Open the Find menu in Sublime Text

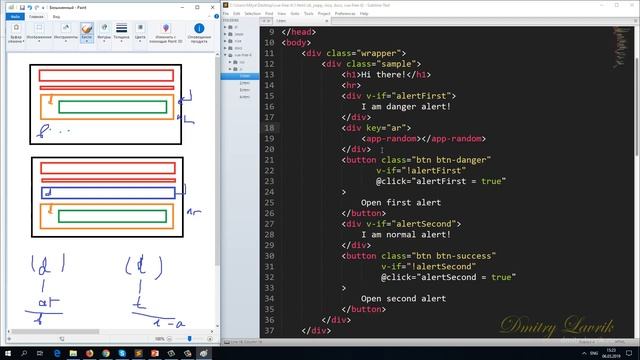tap(269, 13)
